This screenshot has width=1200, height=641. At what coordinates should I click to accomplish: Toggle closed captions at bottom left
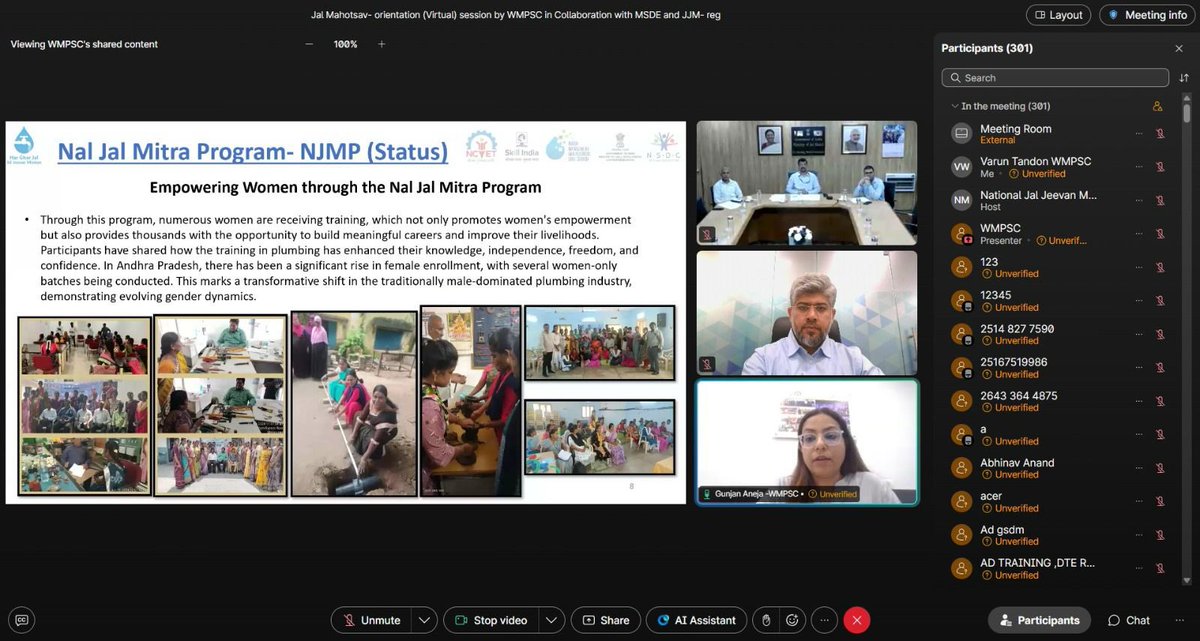[x=22, y=620]
